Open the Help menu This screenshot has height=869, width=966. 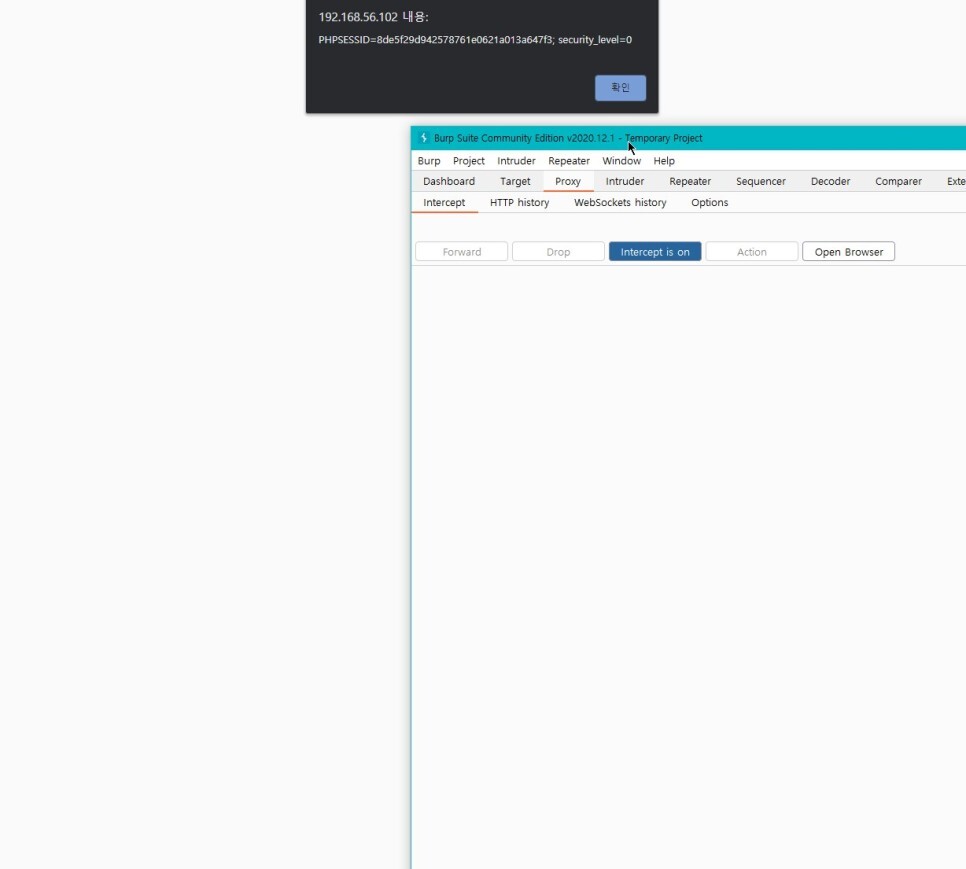click(x=664, y=161)
